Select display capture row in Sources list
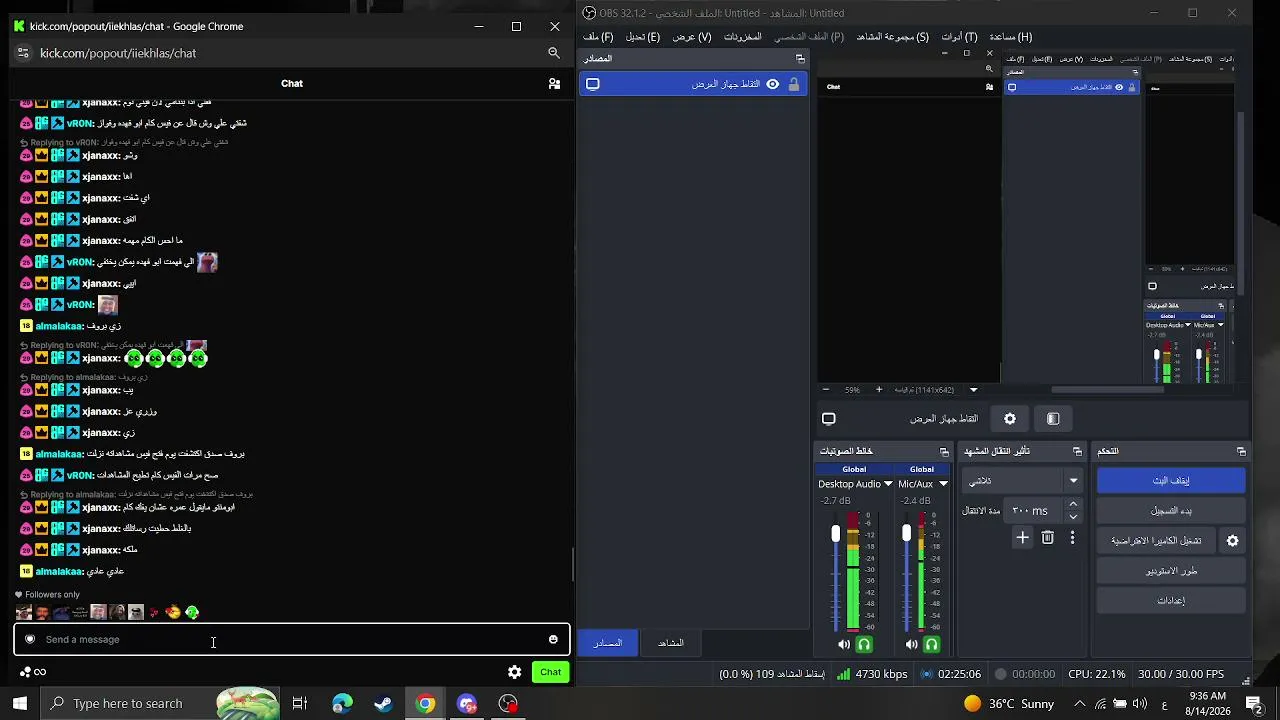1280x720 pixels. pos(693,85)
